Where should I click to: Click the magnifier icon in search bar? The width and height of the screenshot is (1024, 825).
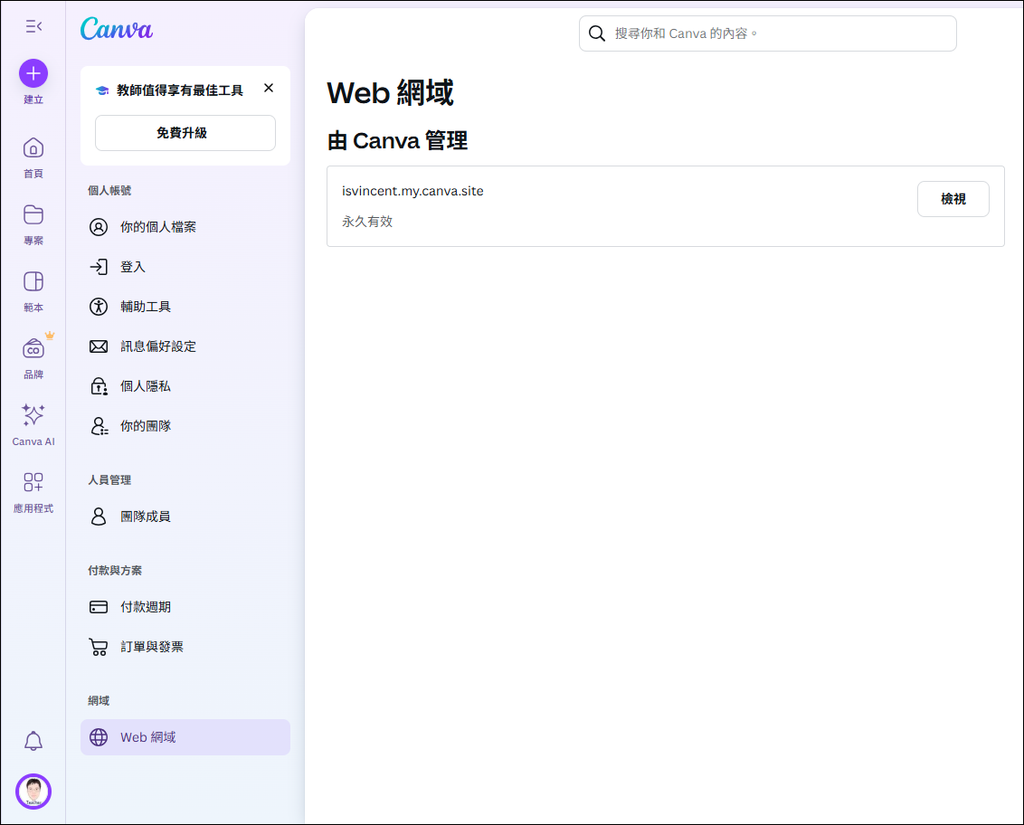(597, 33)
